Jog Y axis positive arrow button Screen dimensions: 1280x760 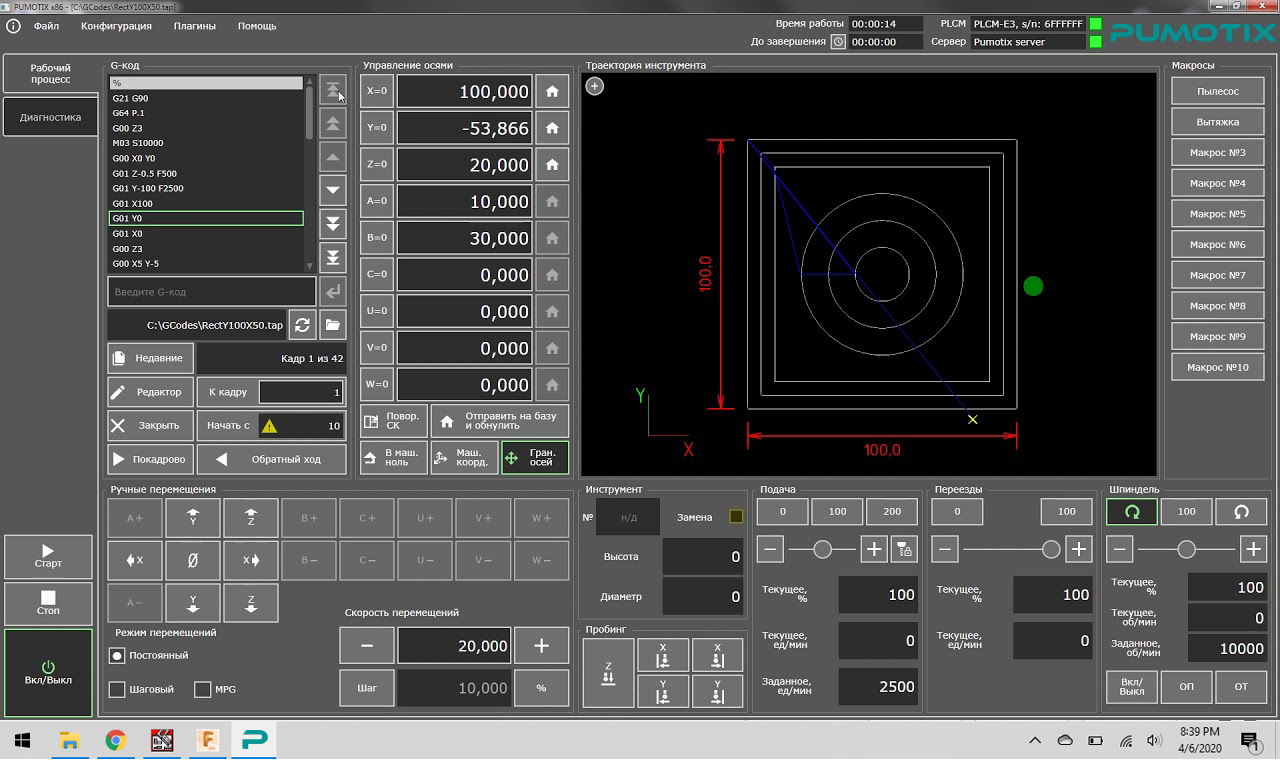tap(193, 518)
